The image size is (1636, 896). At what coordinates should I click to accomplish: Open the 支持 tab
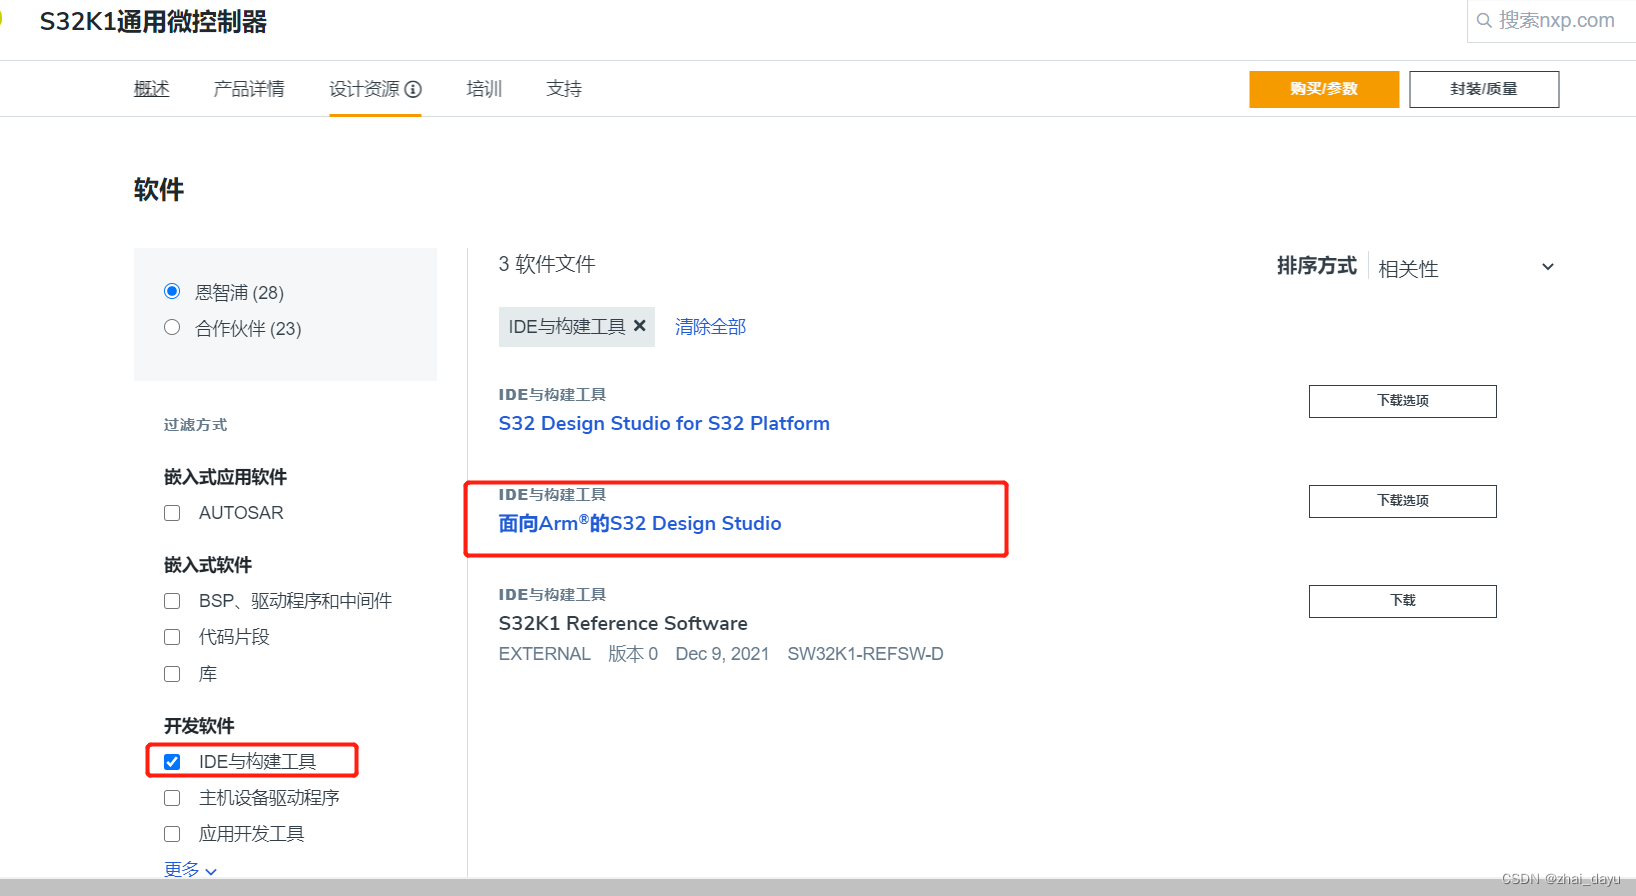(x=564, y=89)
